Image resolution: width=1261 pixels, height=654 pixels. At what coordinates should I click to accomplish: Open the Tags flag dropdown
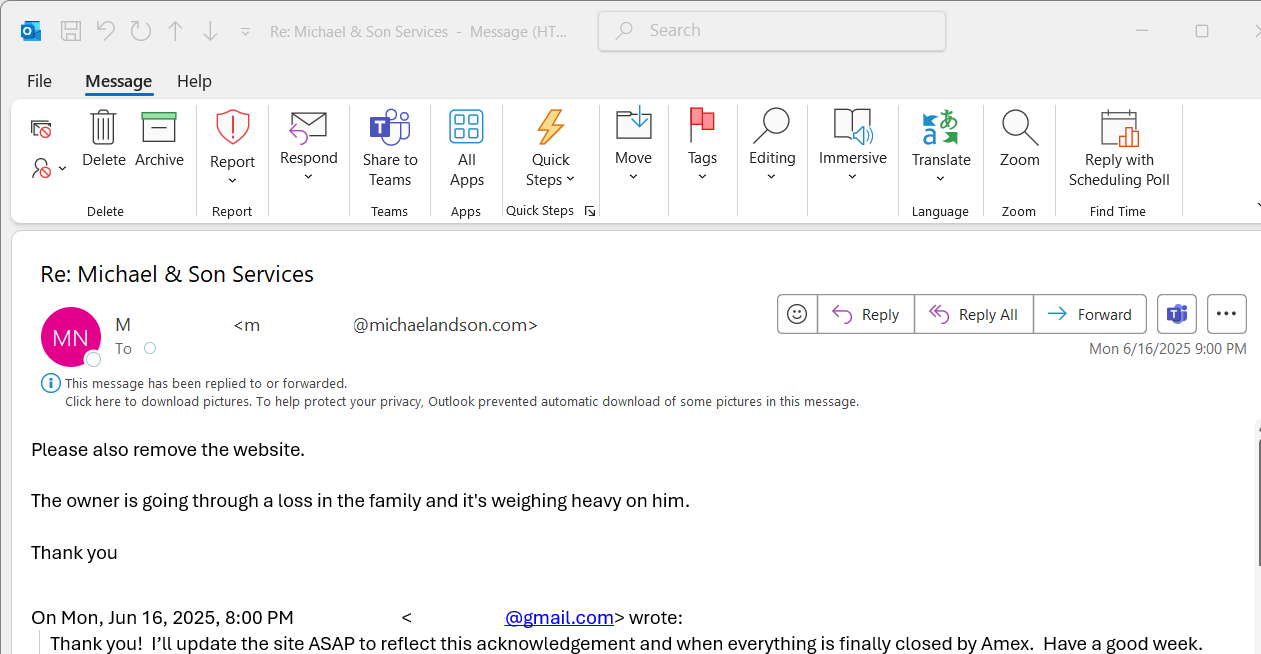[702, 177]
